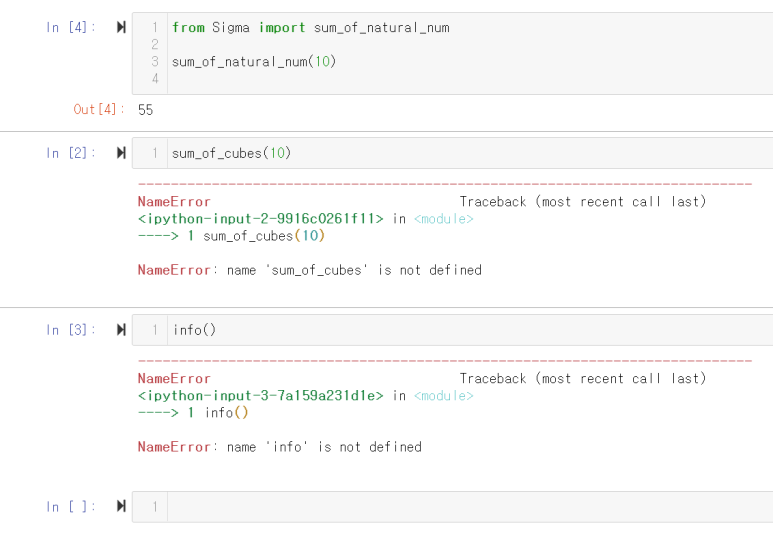
Task: Click the info() input code line
Action: [x=194, y=330]
